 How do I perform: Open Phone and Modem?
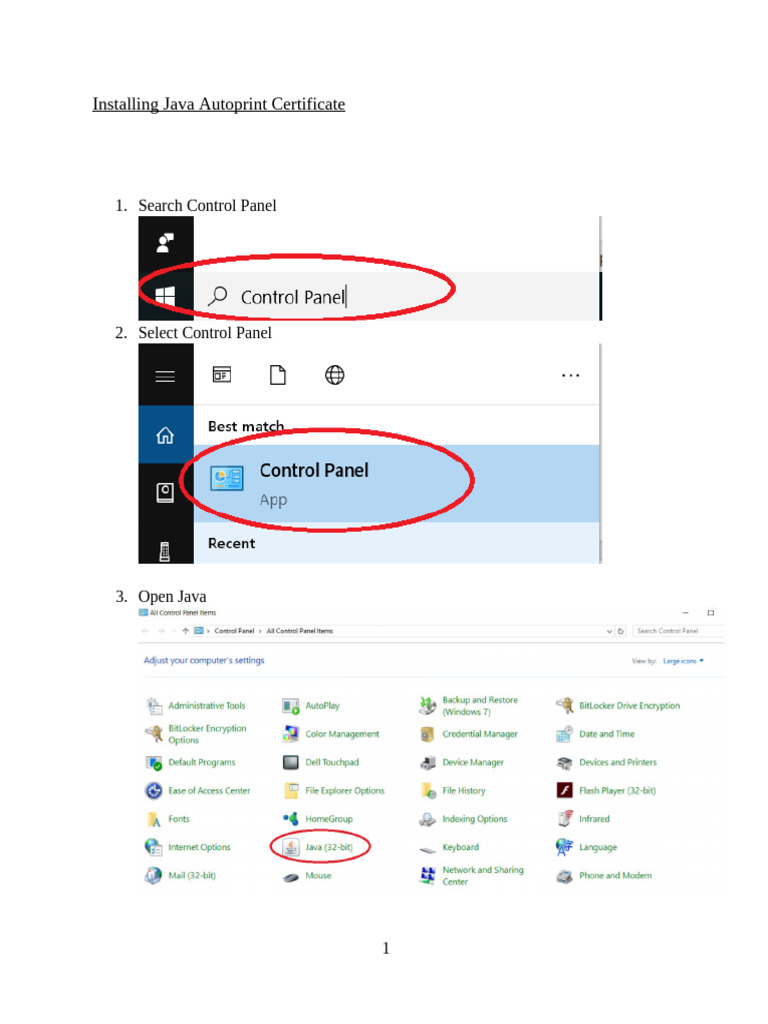pos(604,876)
